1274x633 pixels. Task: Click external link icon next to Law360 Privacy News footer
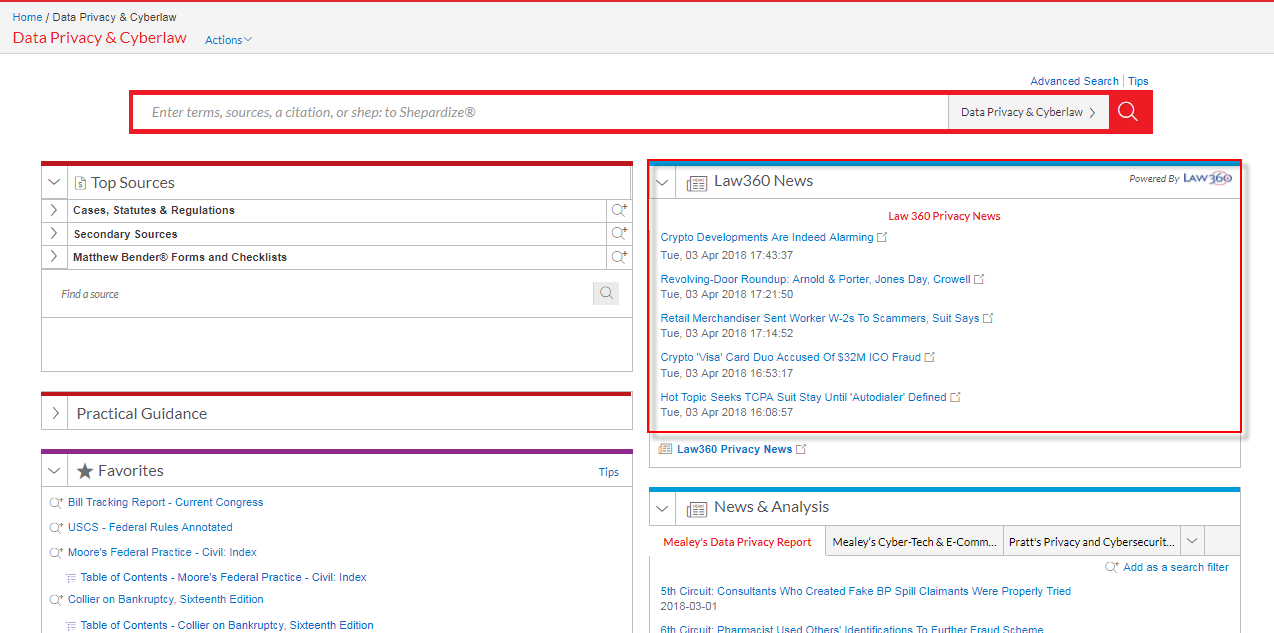[801, 449]
